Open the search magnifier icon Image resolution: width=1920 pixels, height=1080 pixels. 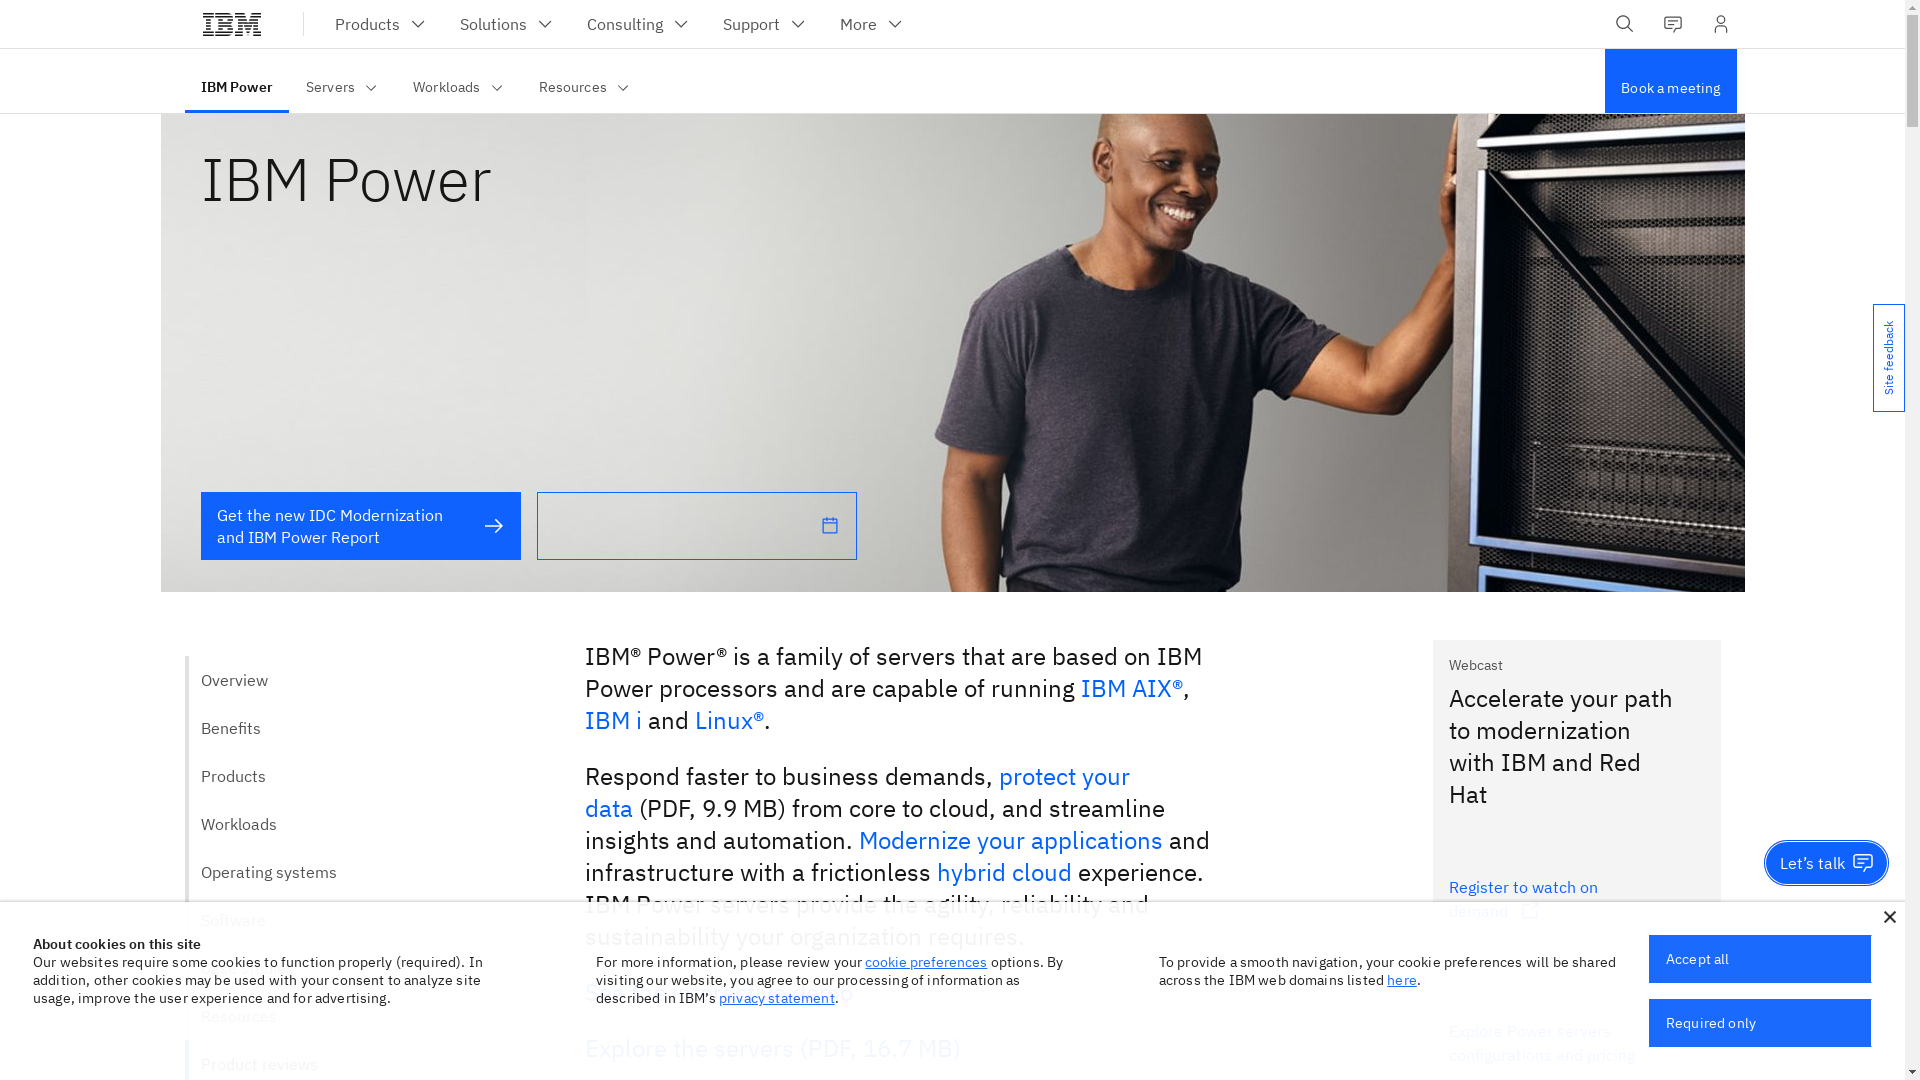point(1624,24)
